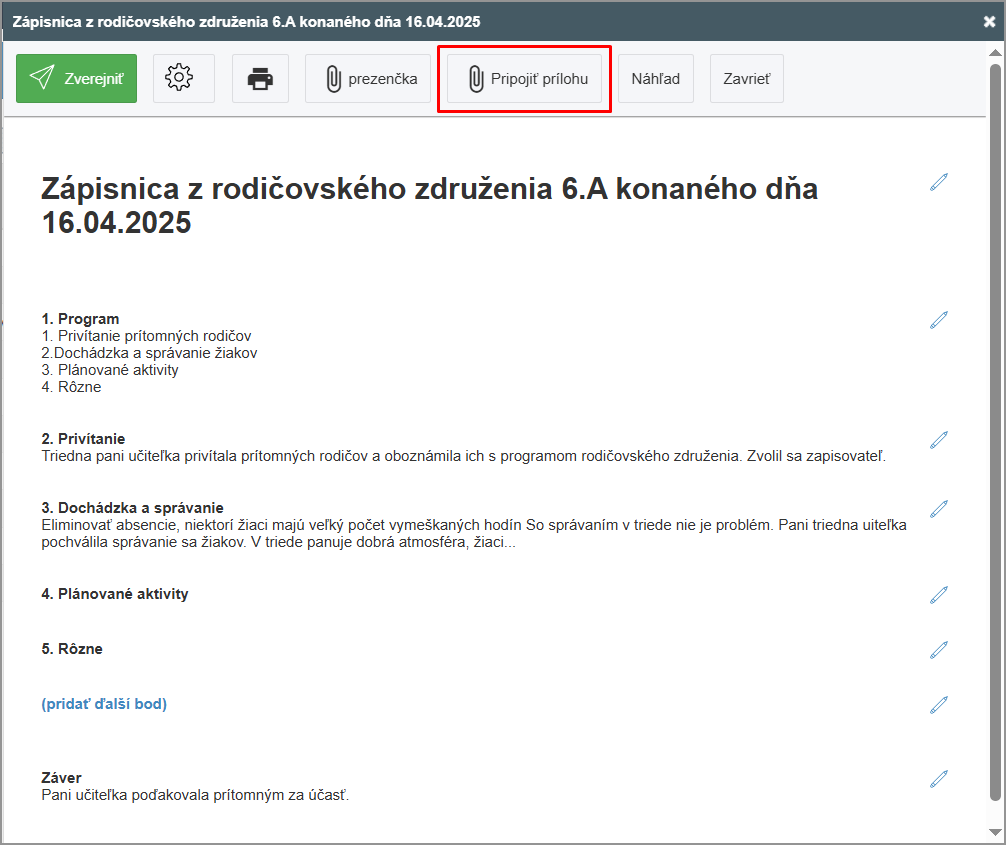The width and height of the screenshot is (1006, 845).
Task: Close the dialog with the X
Action: click(x=989, y=21)
